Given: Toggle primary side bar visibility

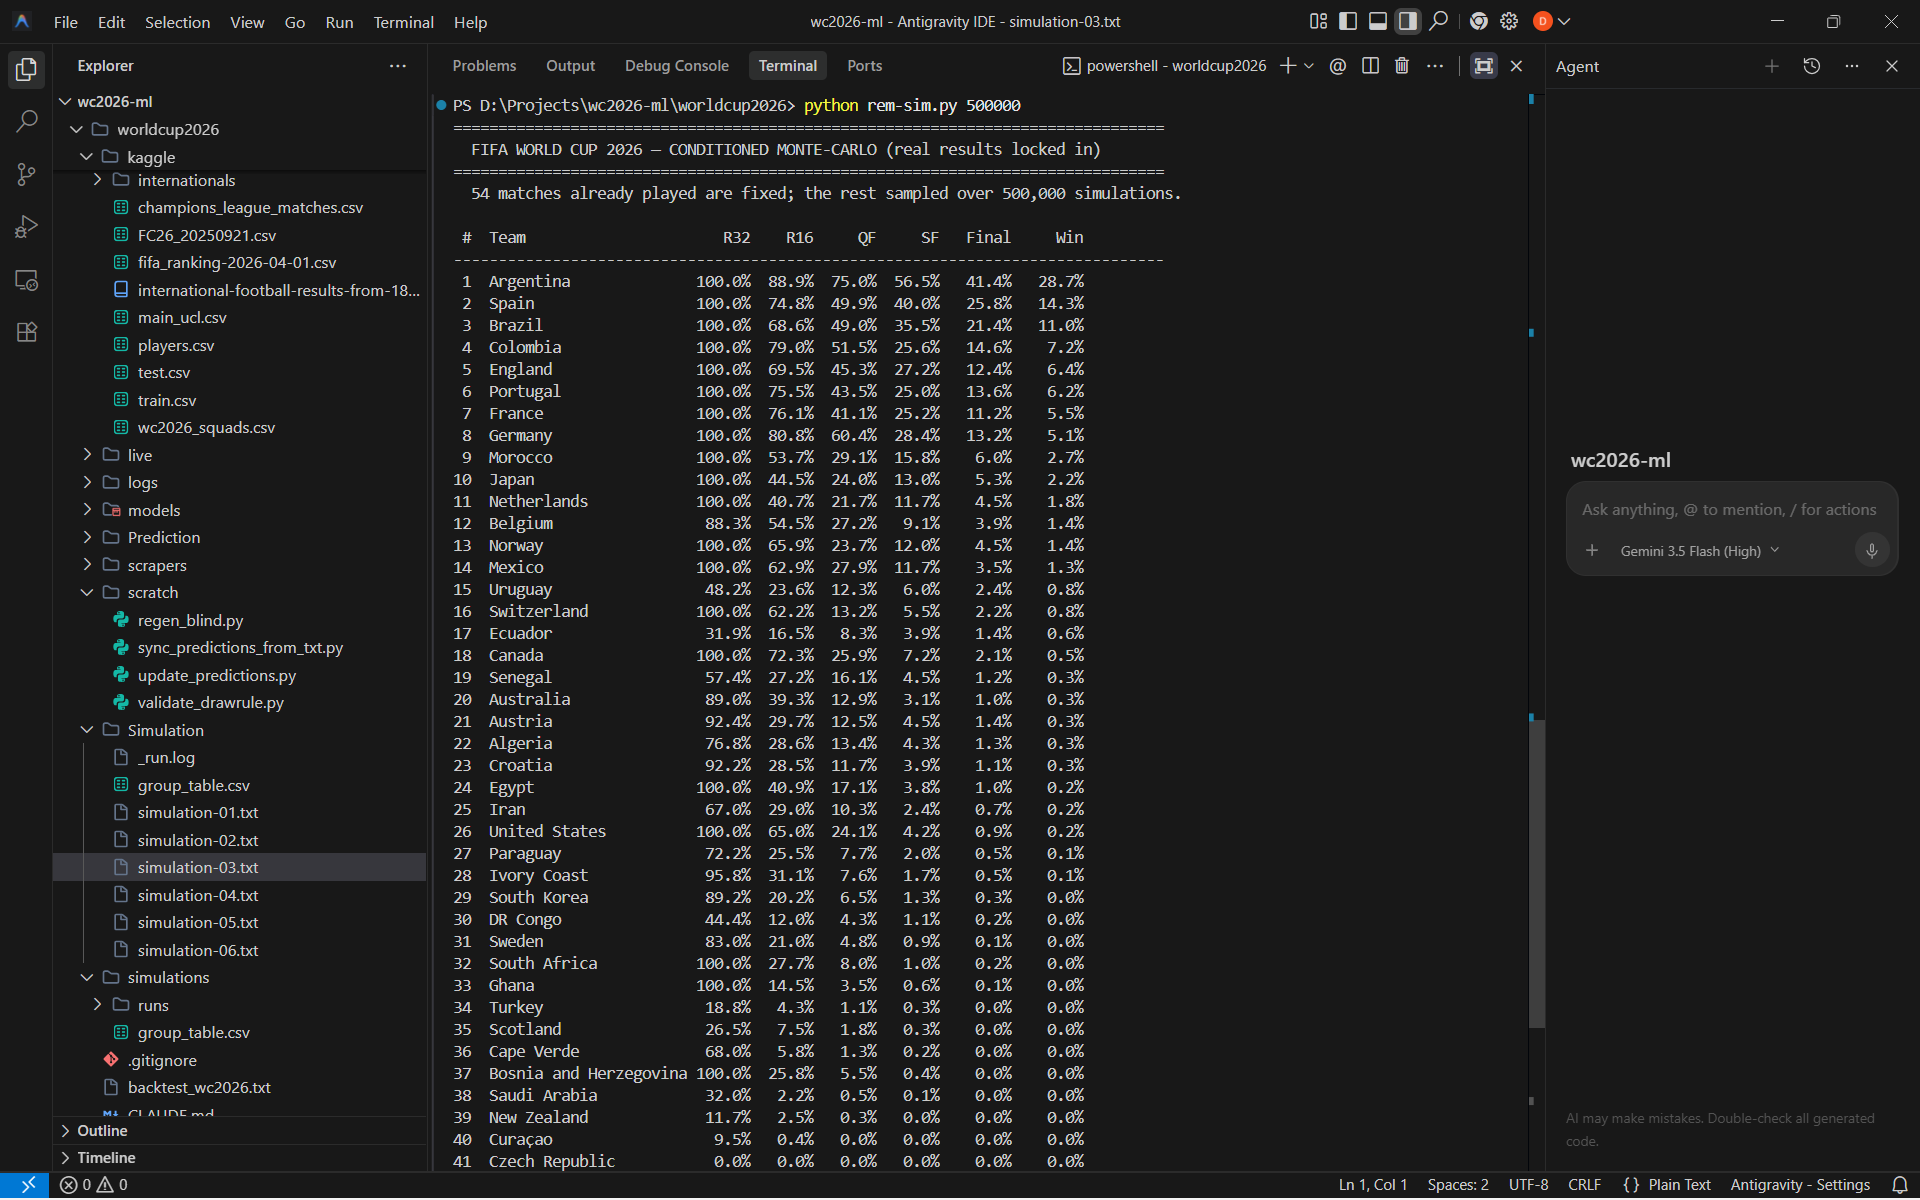Looking at the screenshot, I should 1348,21.
